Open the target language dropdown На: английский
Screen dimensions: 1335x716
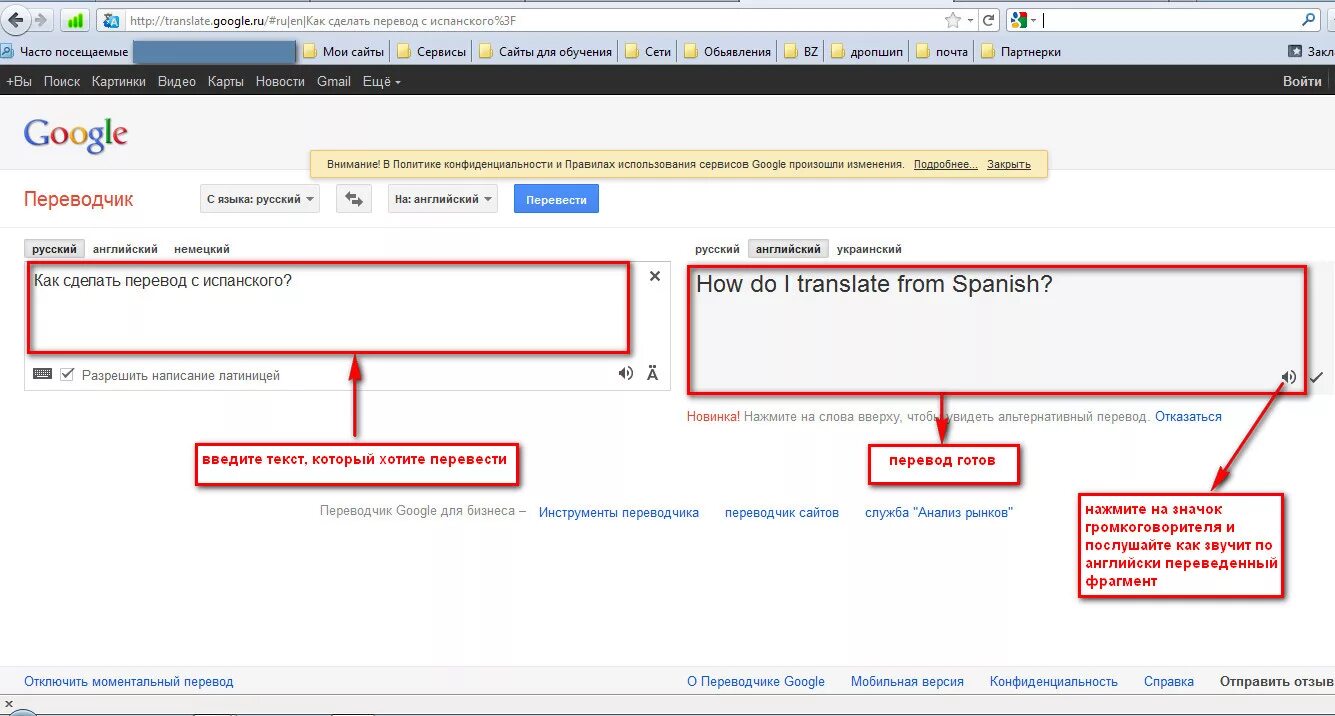(x=443, y=199)
